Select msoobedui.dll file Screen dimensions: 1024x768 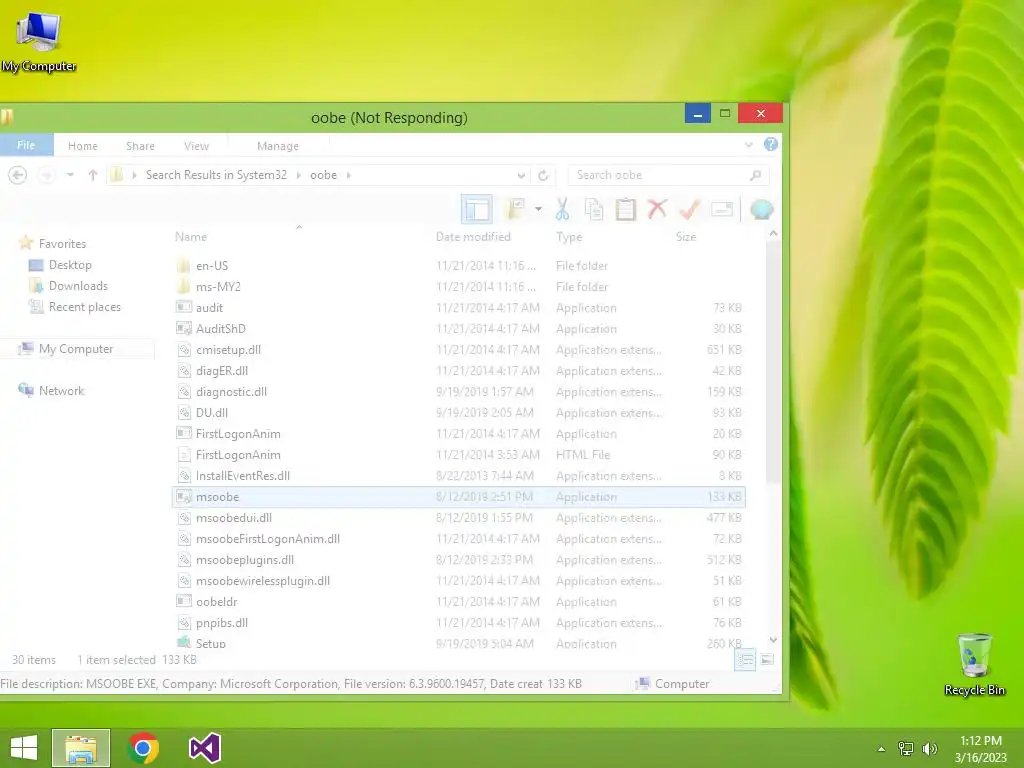(x=458, y=518)
